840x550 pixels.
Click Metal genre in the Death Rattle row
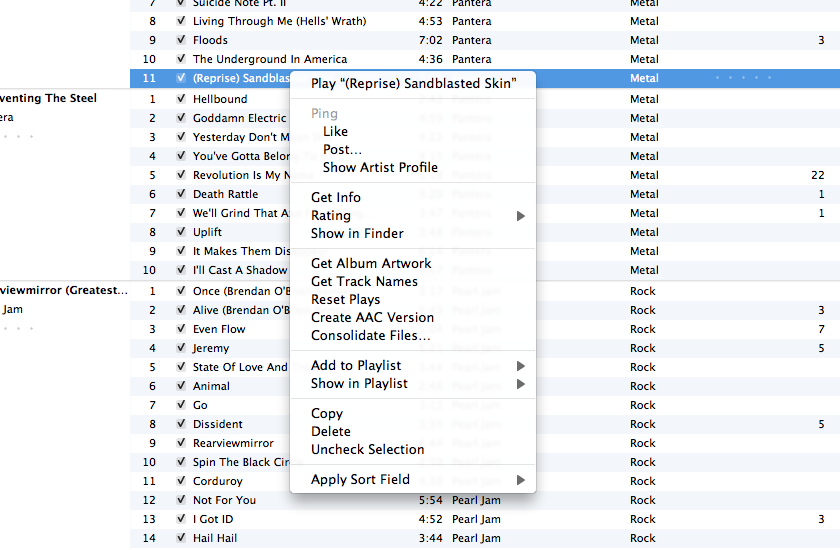click(x=644, y=194)
